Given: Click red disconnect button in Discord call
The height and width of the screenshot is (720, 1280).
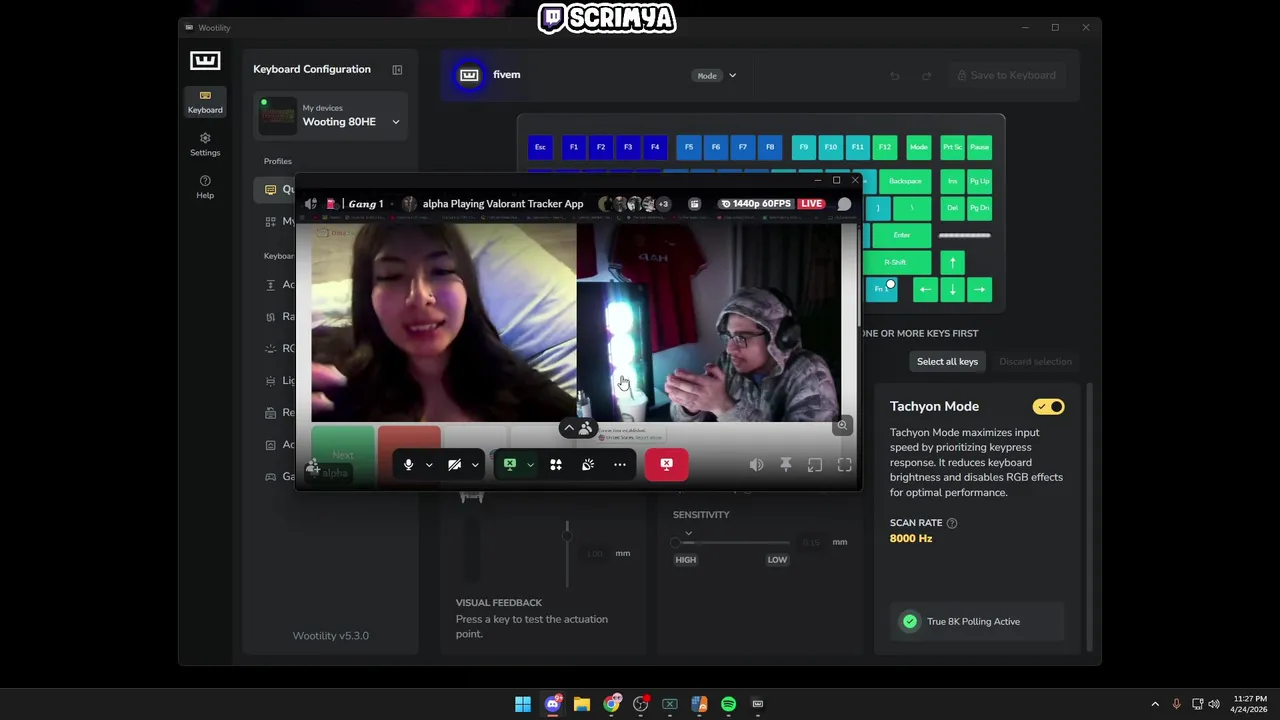Looking at the screenshot, I should click(x=666, y=464).
